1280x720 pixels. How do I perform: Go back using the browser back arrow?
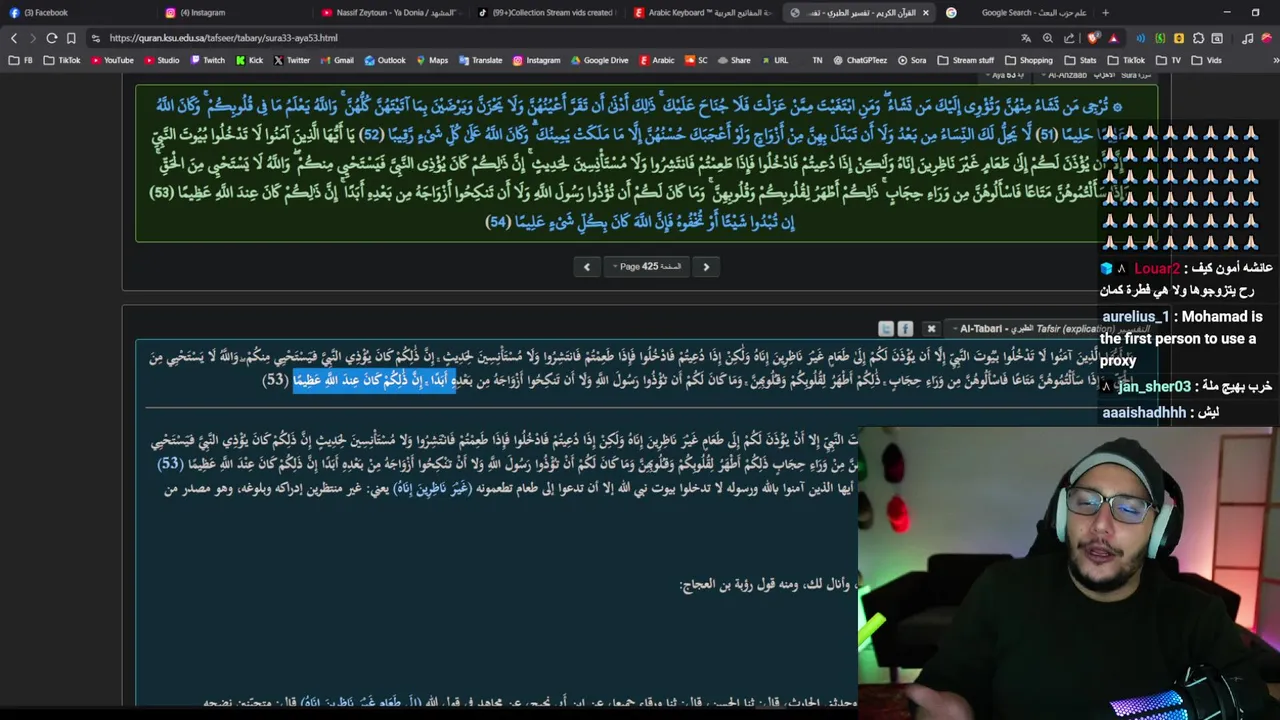[x=14, y=38]
